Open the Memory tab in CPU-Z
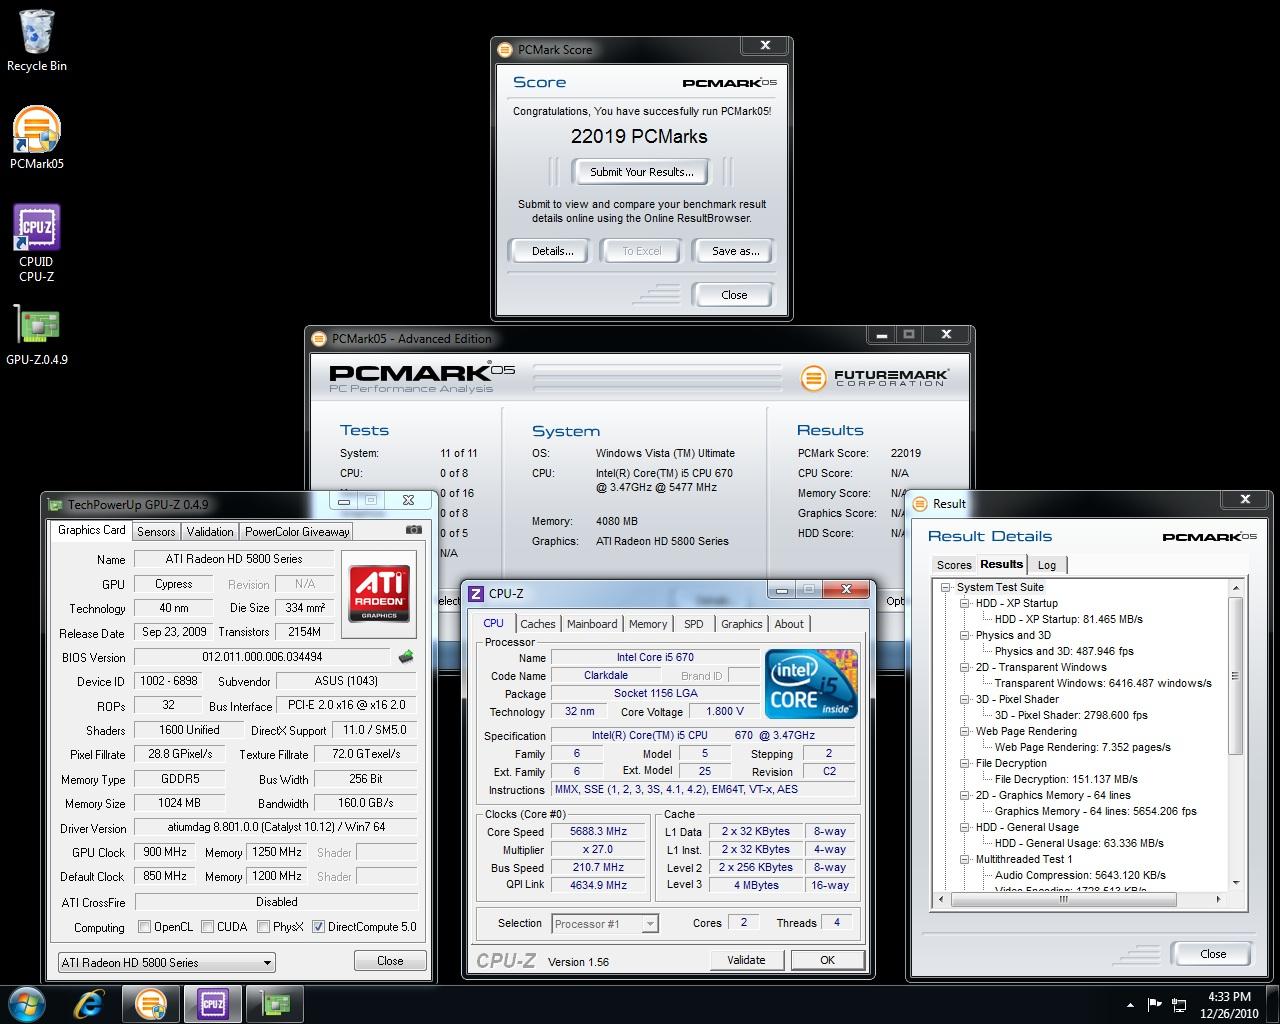Screen dimensions: 1280x1024 tap(648, 624)
